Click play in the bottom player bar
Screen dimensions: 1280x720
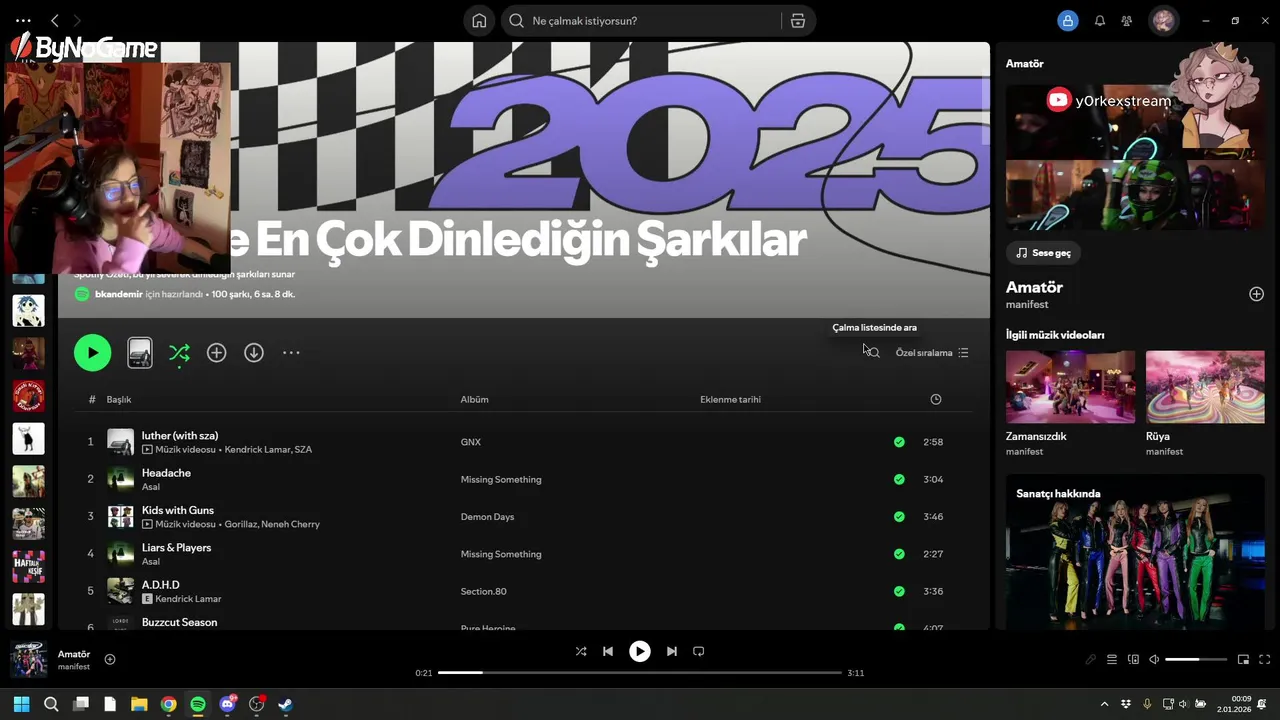[x=640, y=651]
